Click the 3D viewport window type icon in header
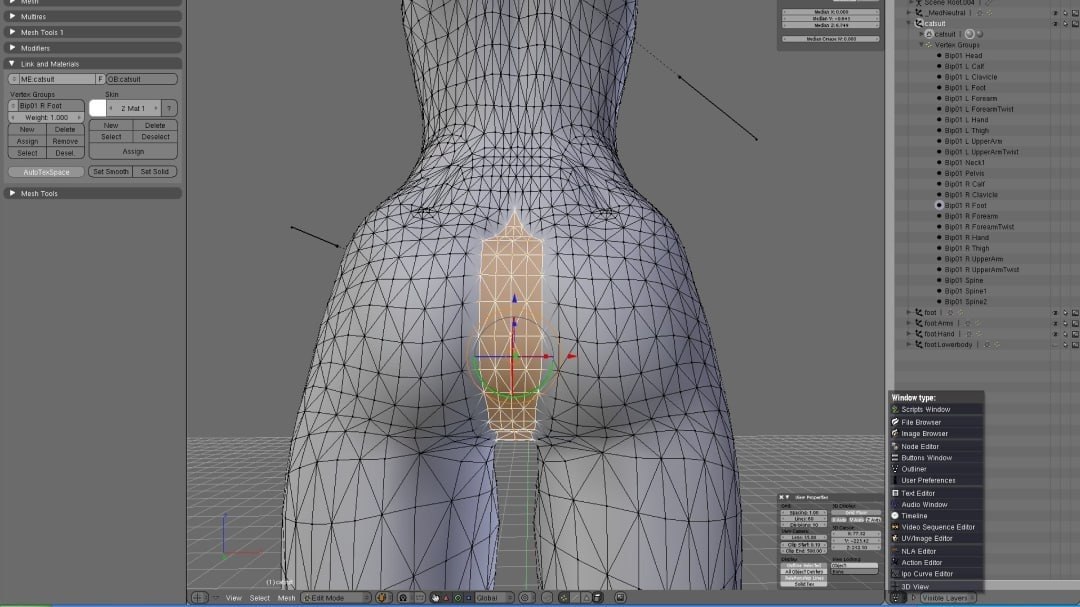This screenshot has width=1080, height=607. (x=199, y=597)
